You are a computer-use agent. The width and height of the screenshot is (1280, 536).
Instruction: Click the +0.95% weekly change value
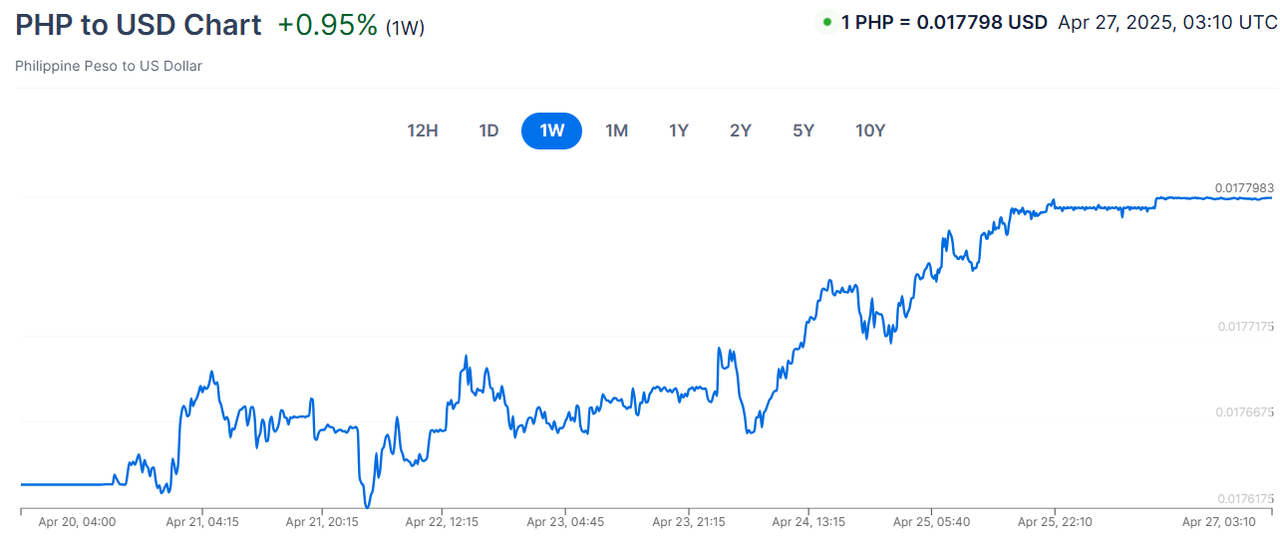[328, 25]
